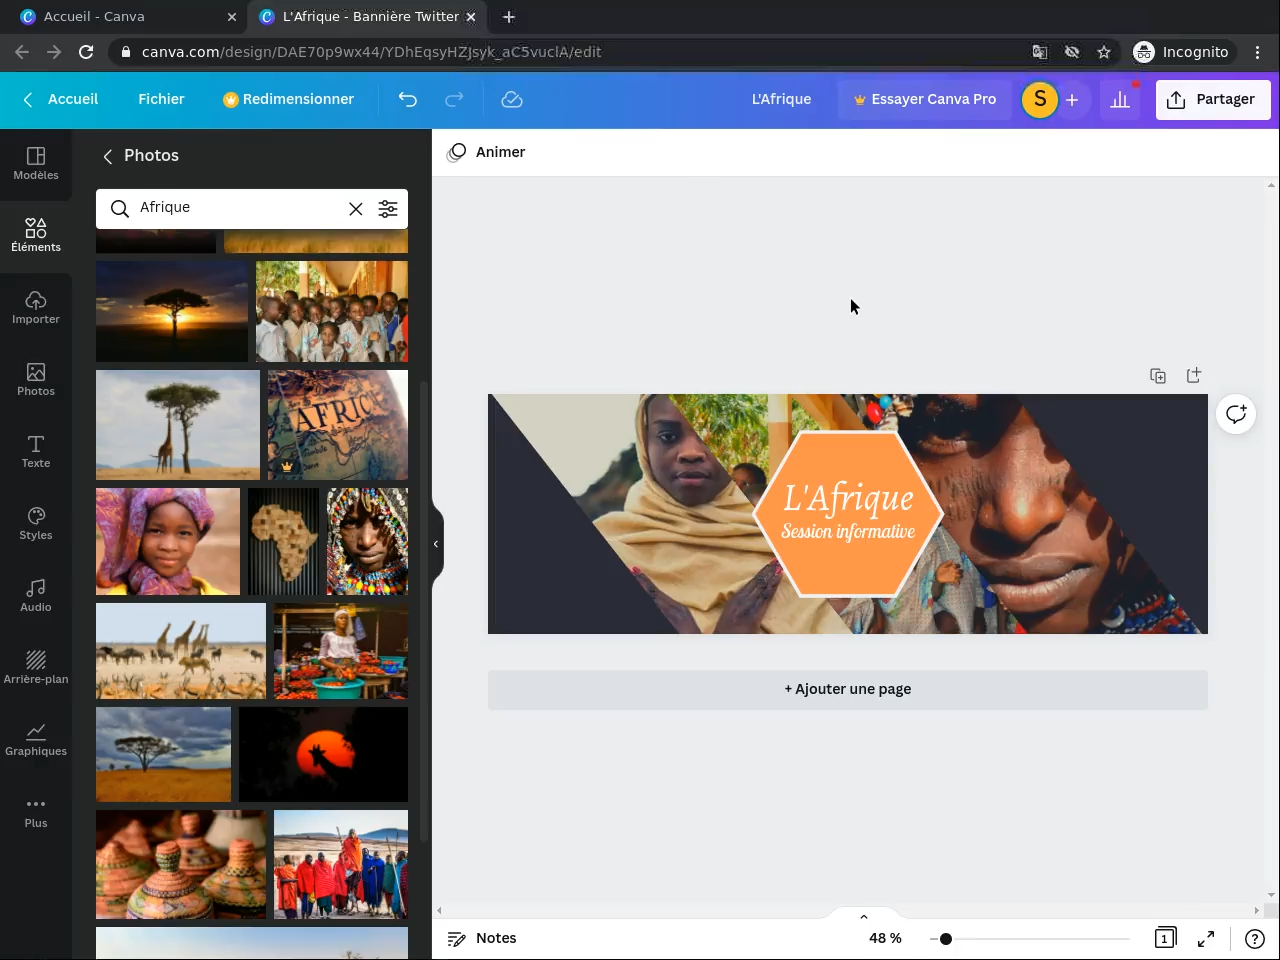
Task: Open the help question mark
Action: tap(1254, 938)
